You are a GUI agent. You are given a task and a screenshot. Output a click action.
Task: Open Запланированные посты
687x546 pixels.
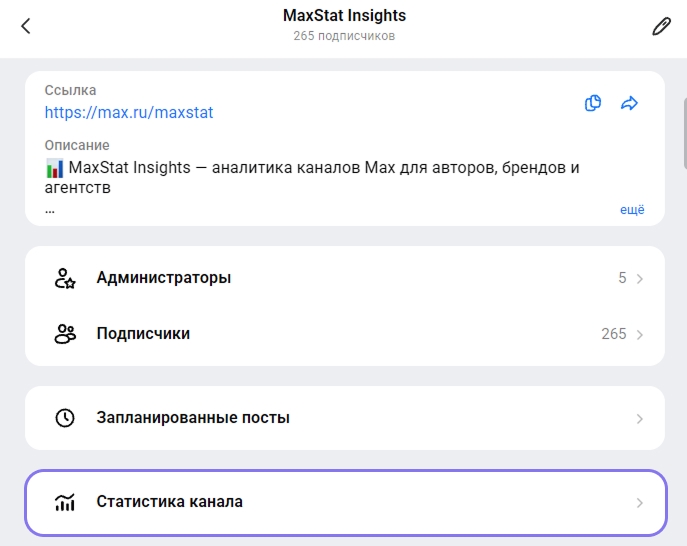tap(345, 418)
